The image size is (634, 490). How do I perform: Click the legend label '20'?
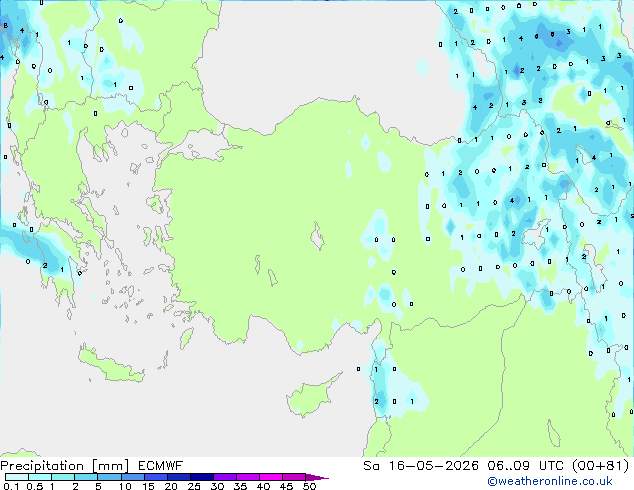click(171, 486)
